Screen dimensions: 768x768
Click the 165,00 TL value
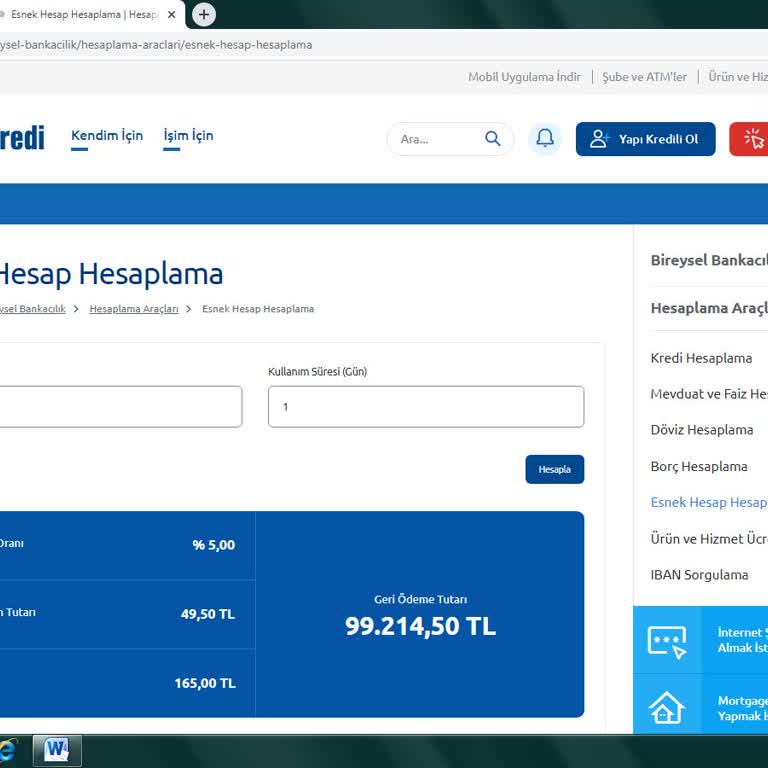pyautogui.click(x=205, y=683)
